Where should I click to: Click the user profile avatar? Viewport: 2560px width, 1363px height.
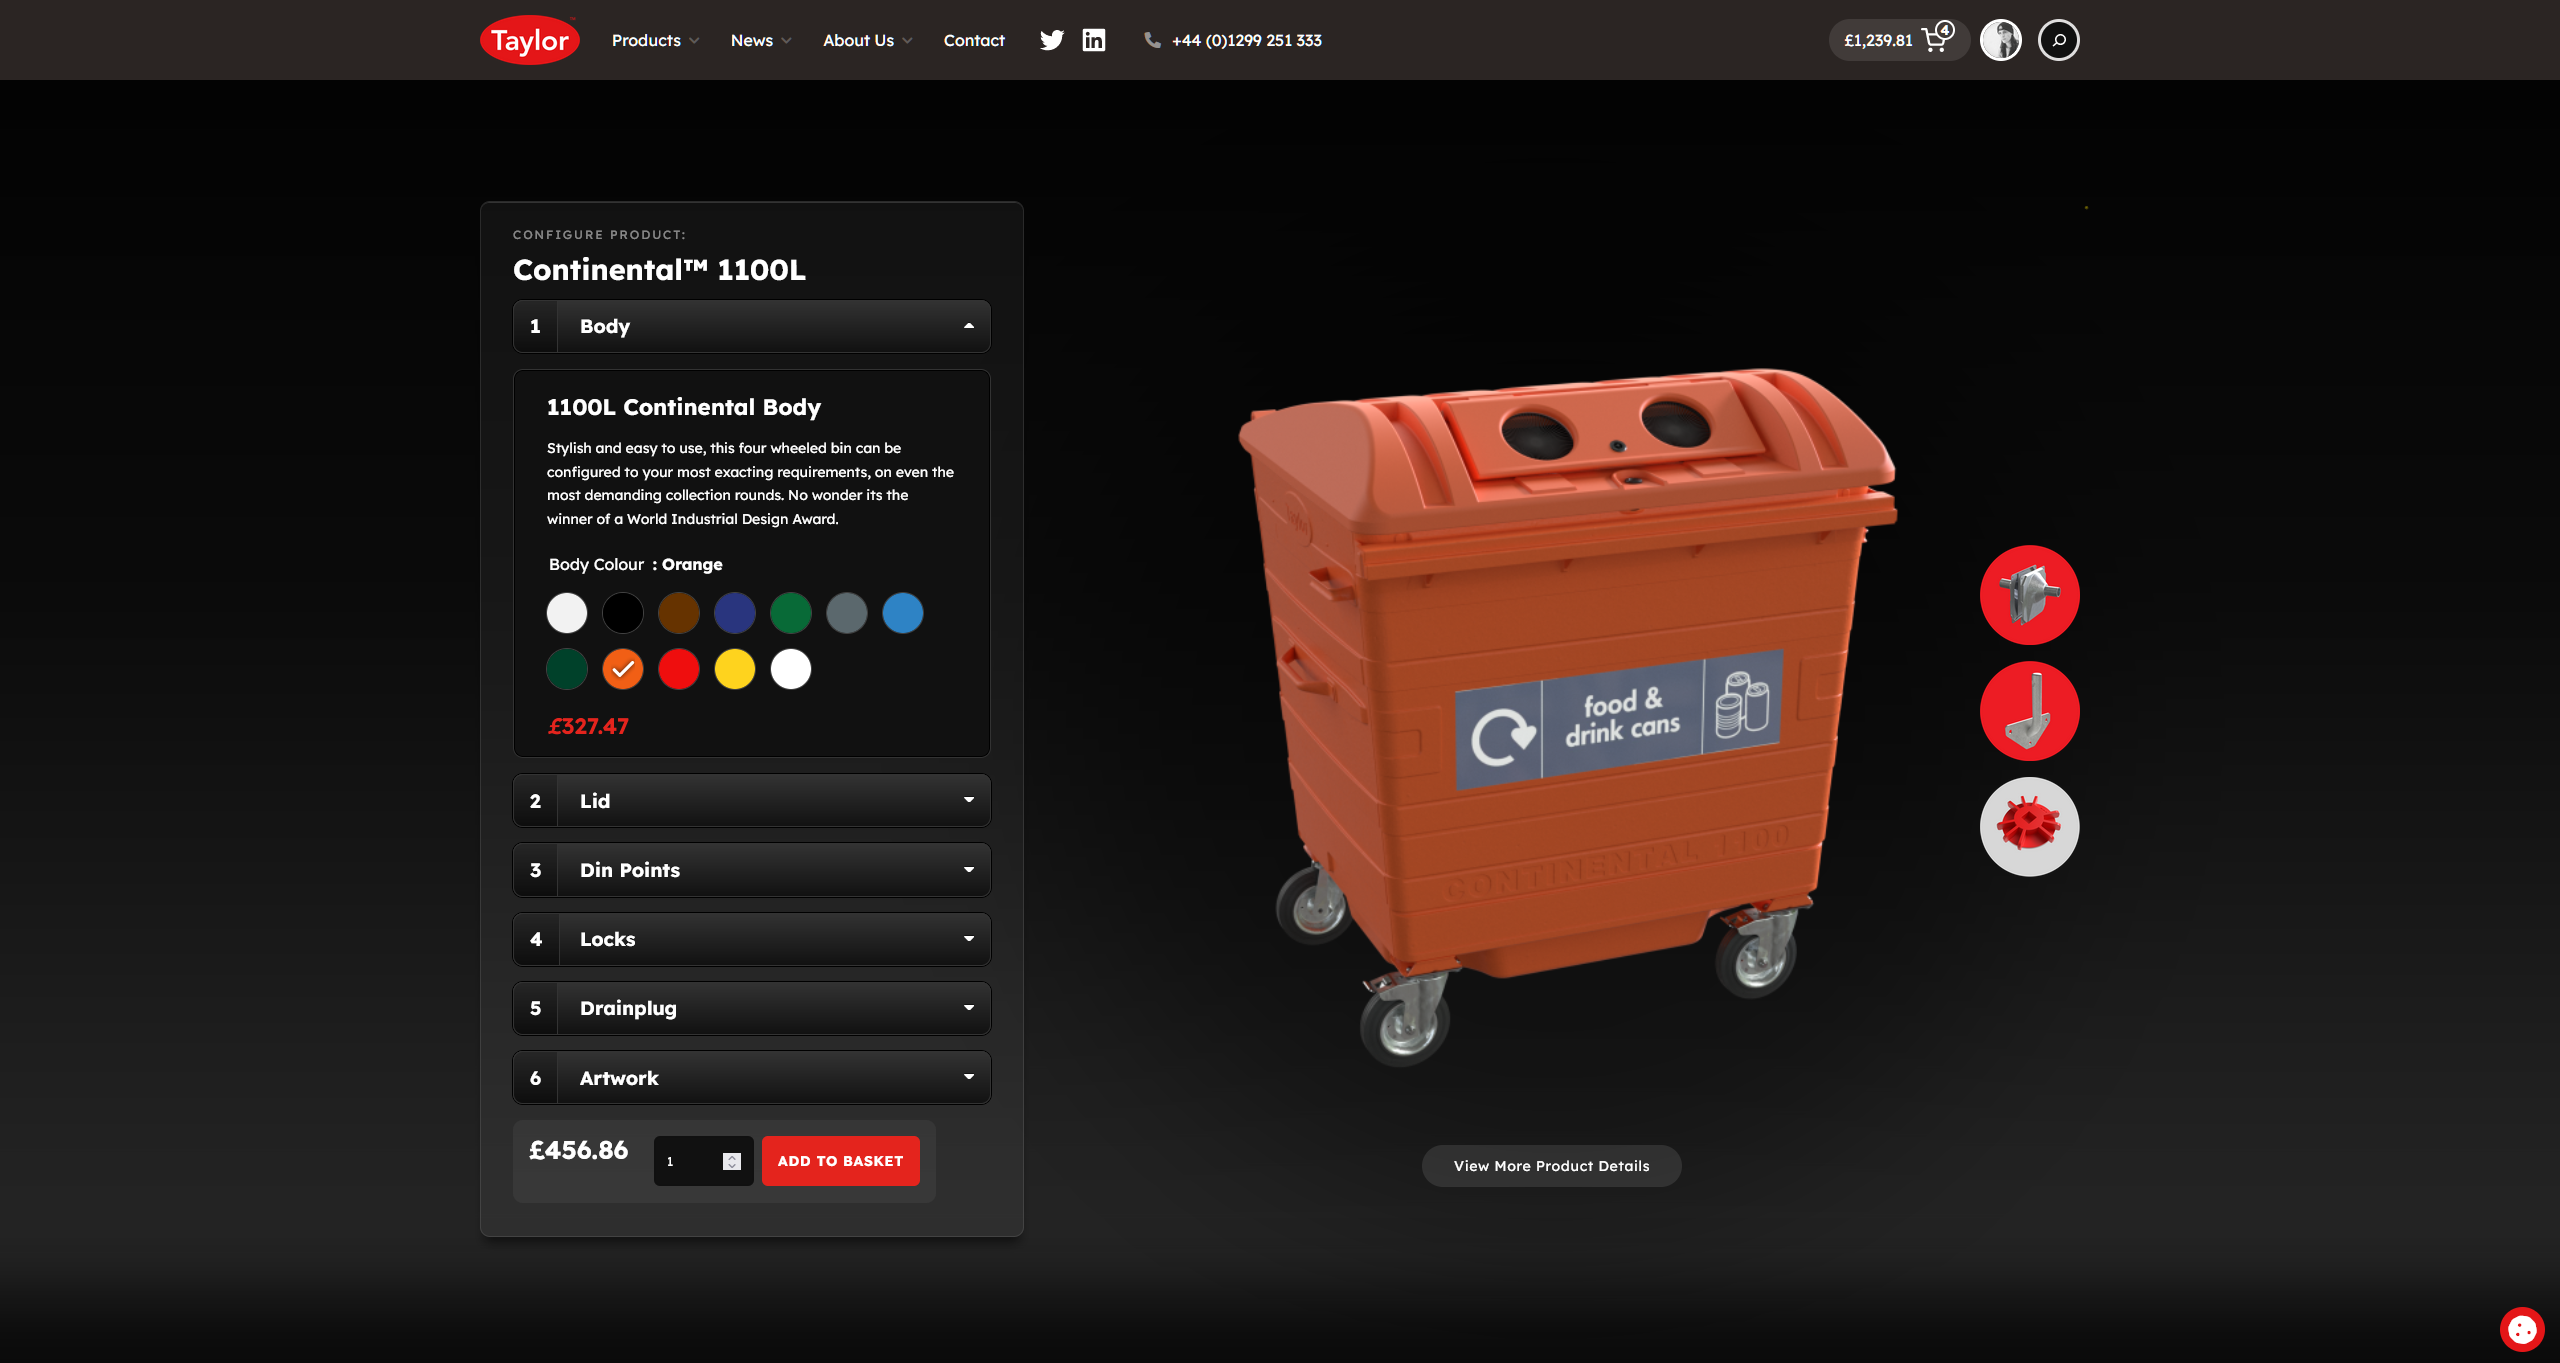click(x=2001, y=40)
